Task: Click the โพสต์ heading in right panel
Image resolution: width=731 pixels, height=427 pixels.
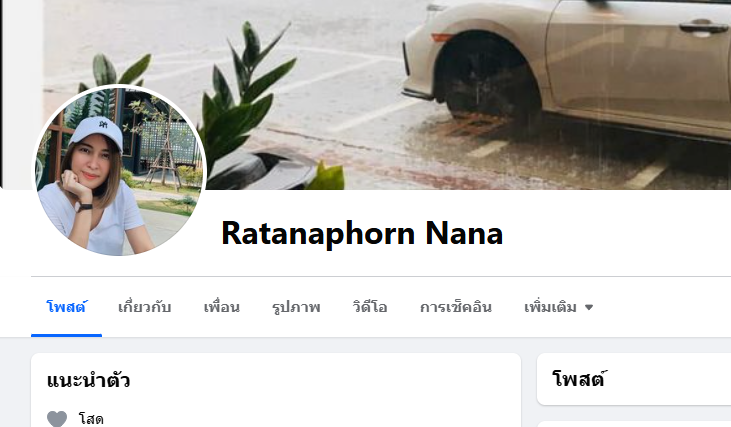Action: pyautogui.click(x=579, y=379)
